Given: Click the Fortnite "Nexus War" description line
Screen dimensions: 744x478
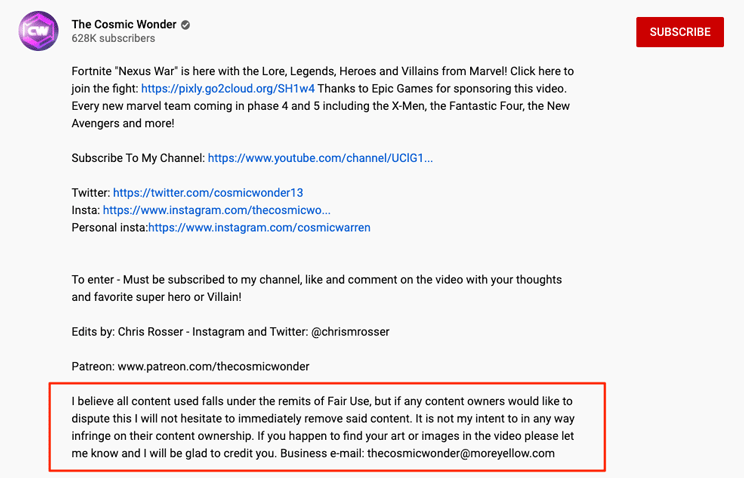Looking at the screenshot, I should click(x=323, y=71).
